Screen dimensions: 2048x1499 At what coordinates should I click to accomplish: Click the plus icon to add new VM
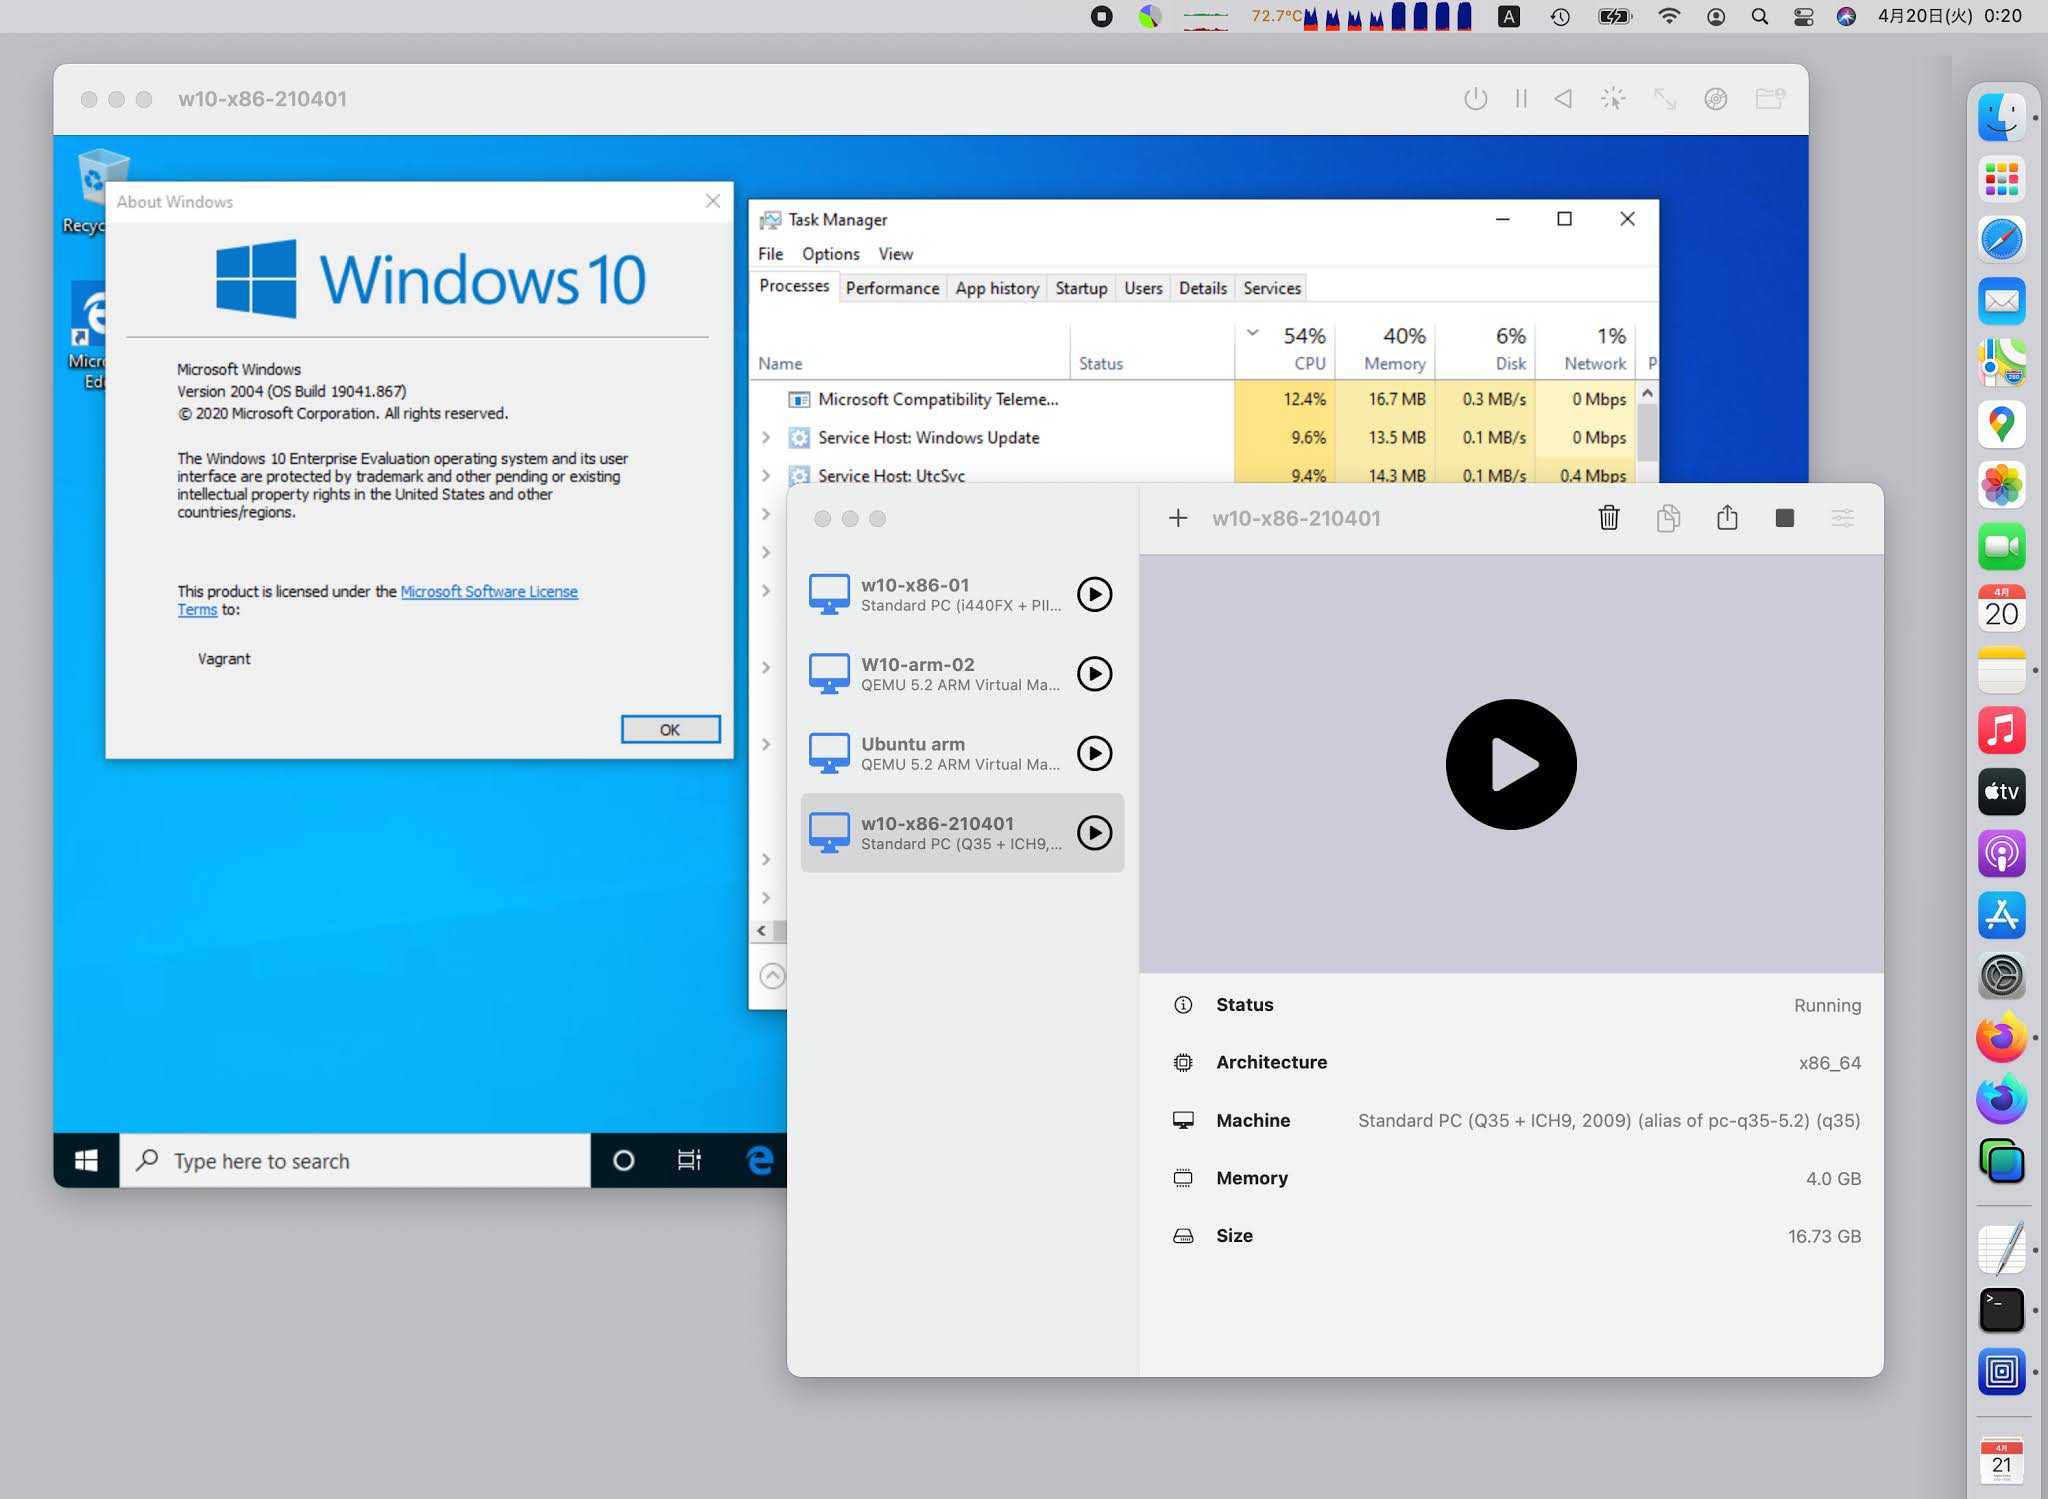[x=1178, y=518]
